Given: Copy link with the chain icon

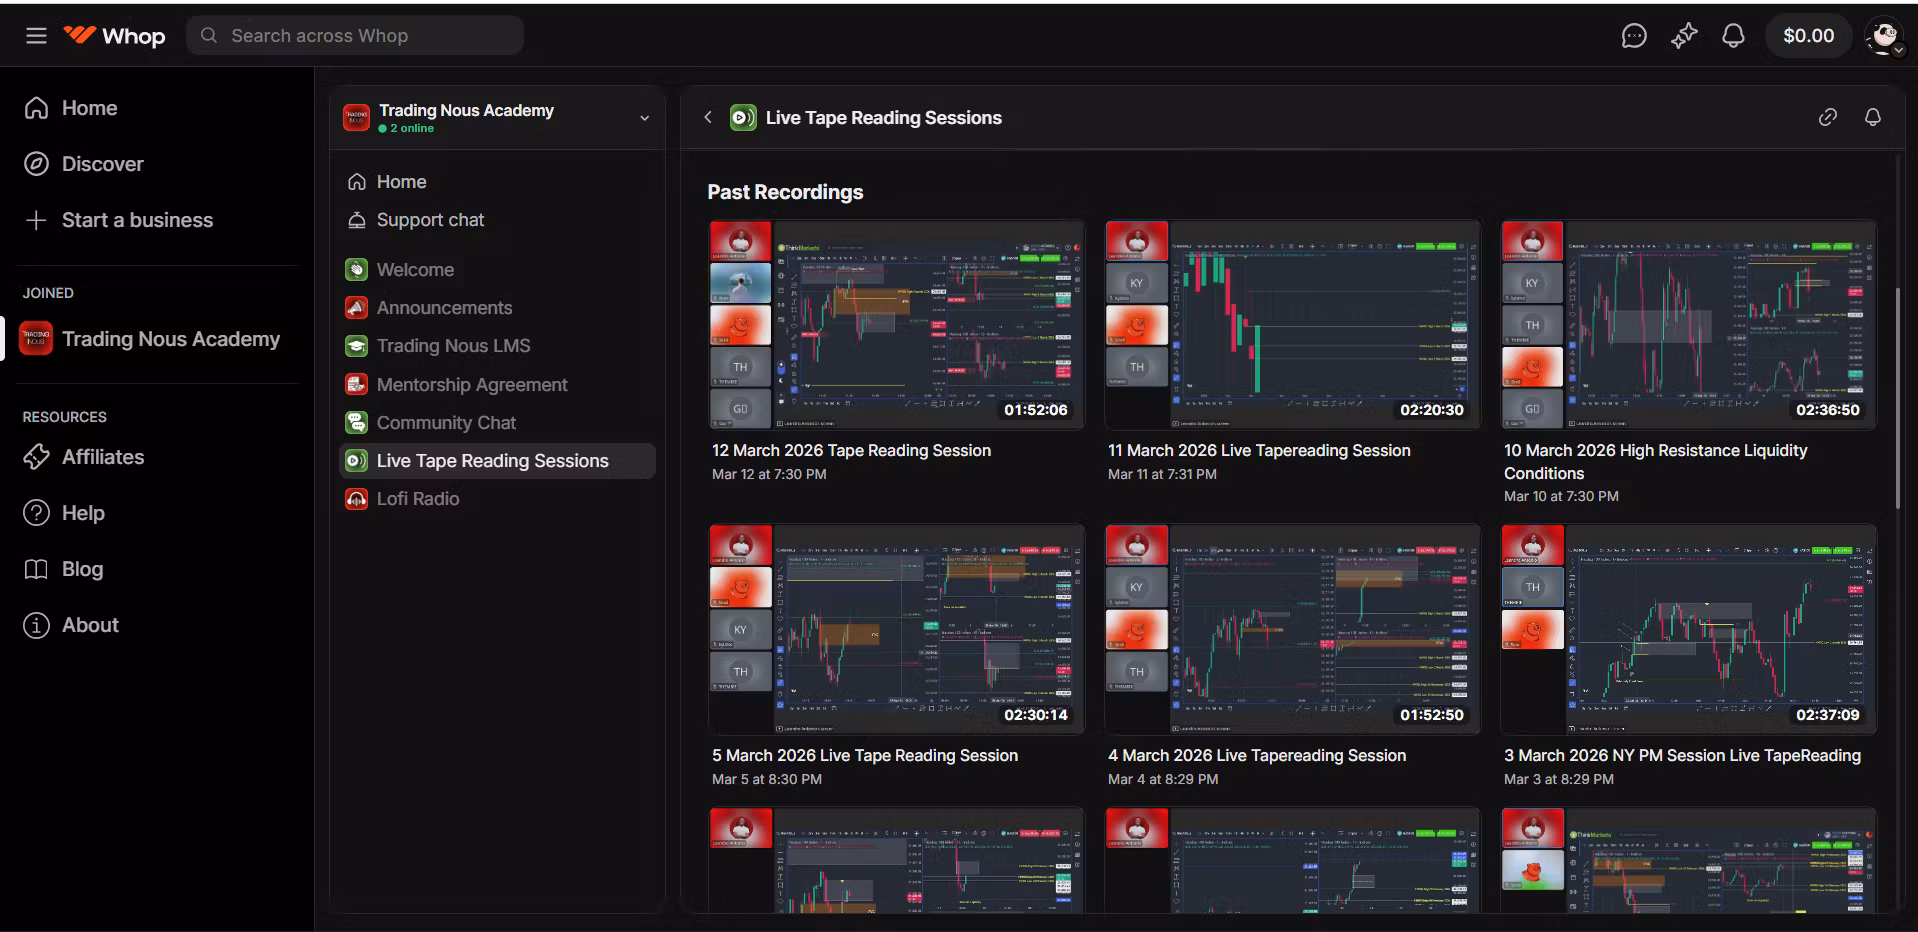Looking at the screenshot, I should tap(1827, 118).
